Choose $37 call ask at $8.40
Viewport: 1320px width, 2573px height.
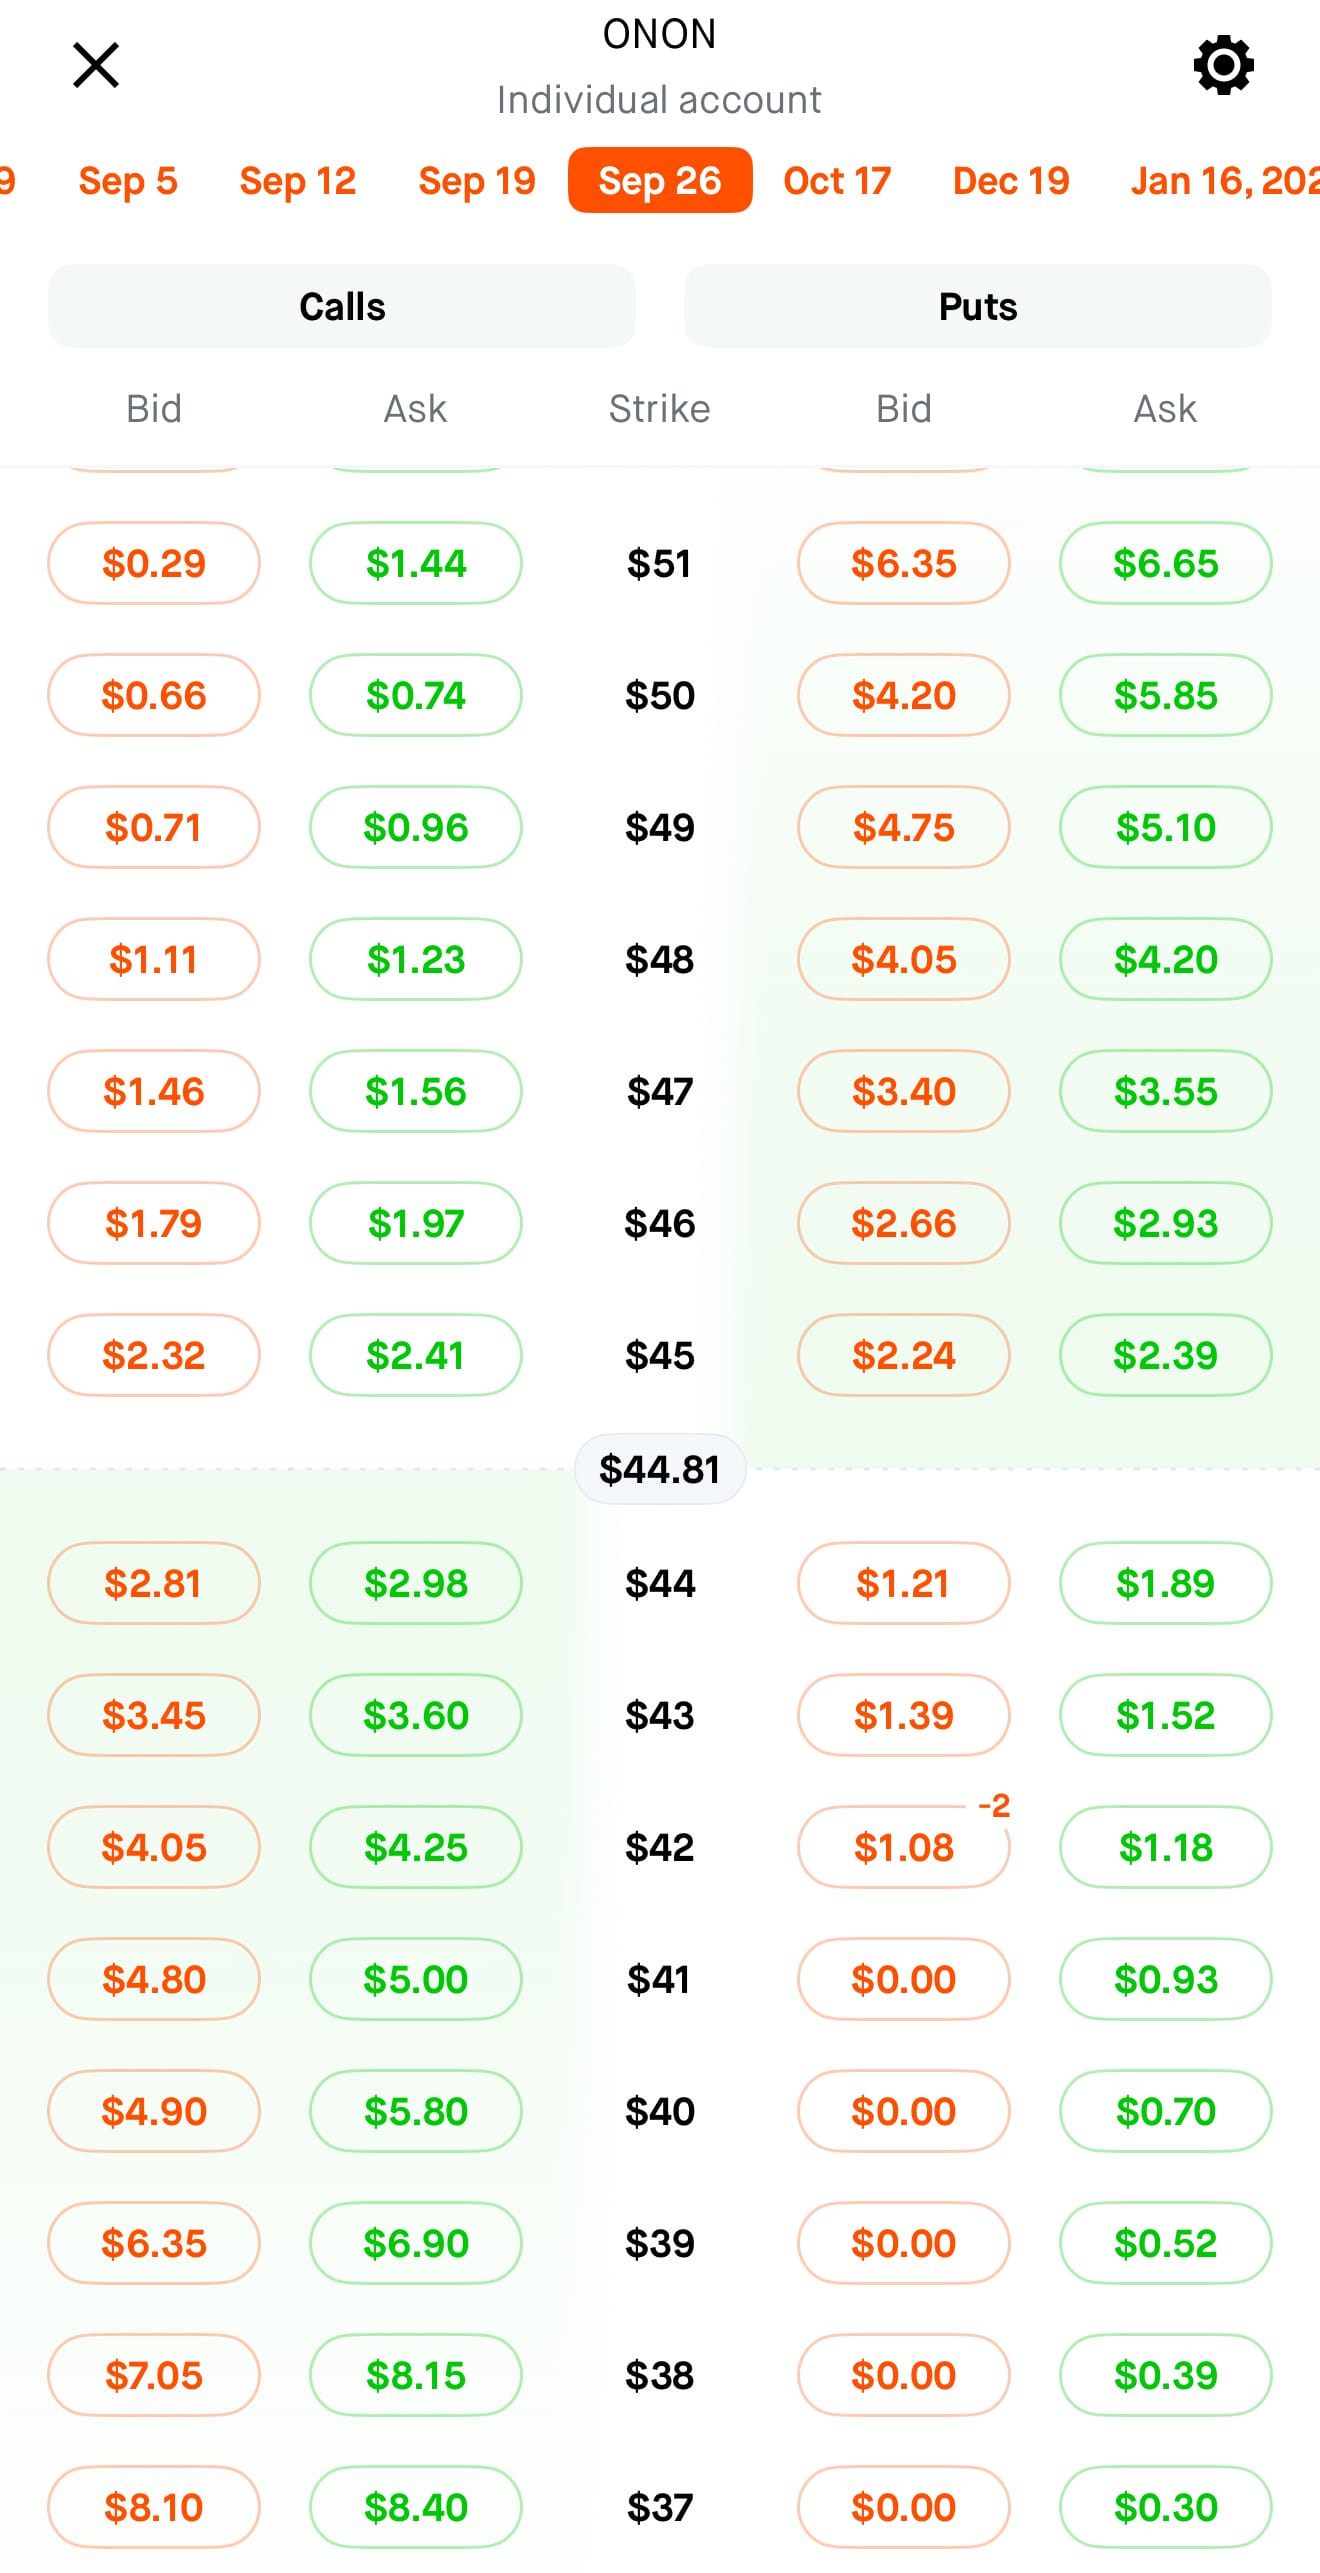point(416,2507)
